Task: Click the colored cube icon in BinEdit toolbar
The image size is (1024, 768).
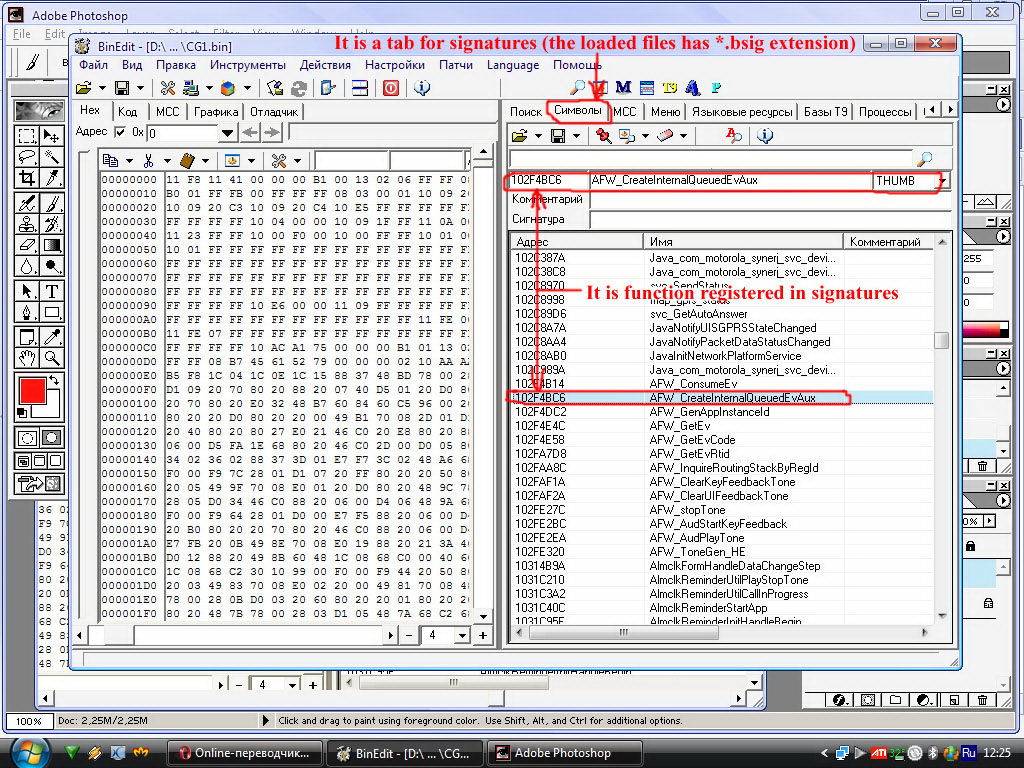Action: (228, 88)
